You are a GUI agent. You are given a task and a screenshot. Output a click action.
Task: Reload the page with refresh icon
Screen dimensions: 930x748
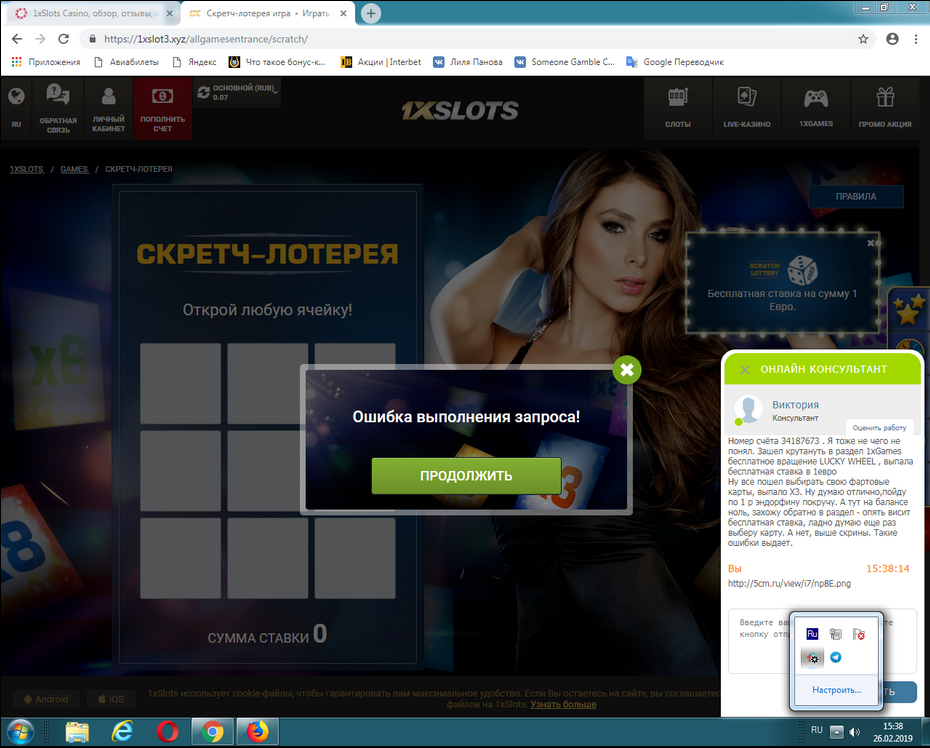coord(63,39)
